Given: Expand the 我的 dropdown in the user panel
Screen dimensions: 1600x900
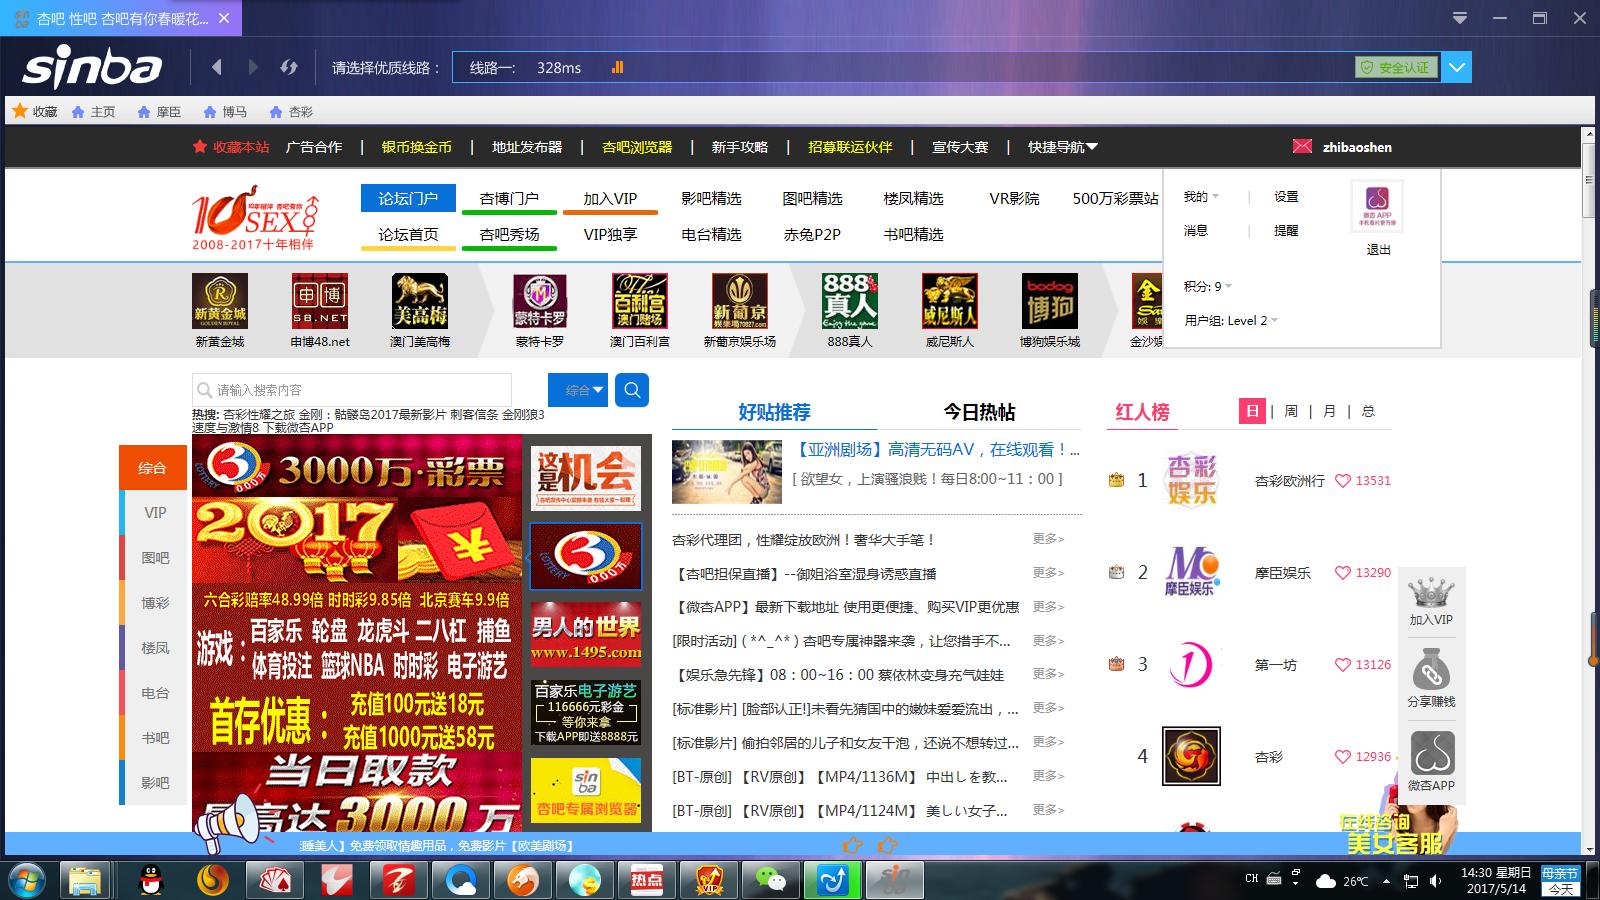Looking at the screenshot, I should pos(1201,197).
